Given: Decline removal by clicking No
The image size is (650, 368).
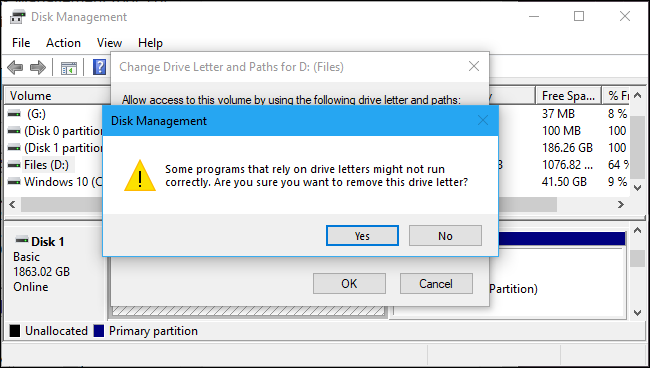Looking at the screenshot, I should tap(445, 236).
